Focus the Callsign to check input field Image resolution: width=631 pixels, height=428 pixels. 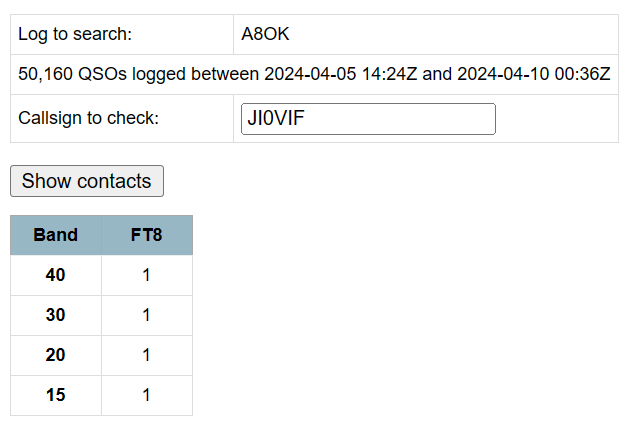368,119
